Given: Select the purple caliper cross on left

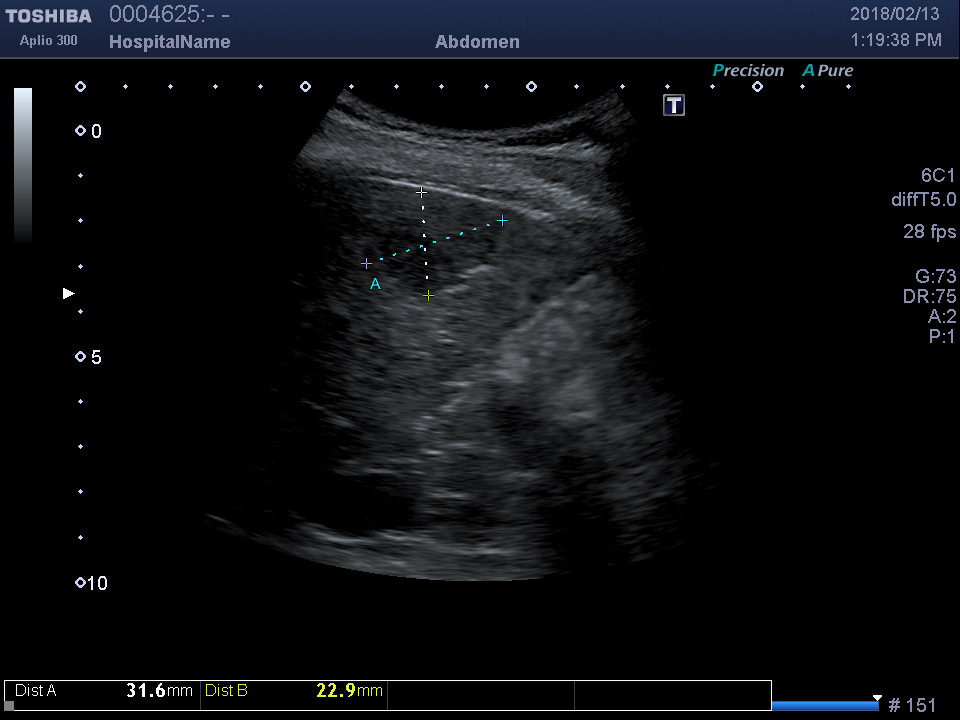Looking at the screenshot, I should click(366, 263).
